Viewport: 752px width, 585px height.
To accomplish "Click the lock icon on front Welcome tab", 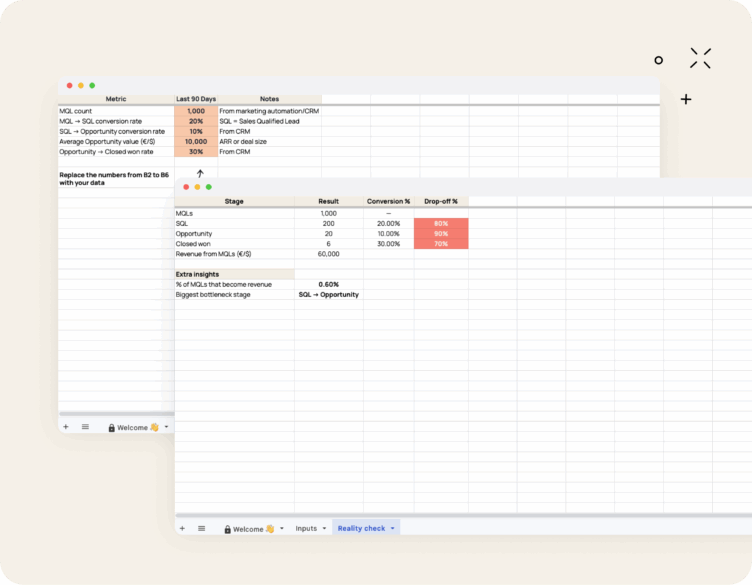I will tap(228, 529).
